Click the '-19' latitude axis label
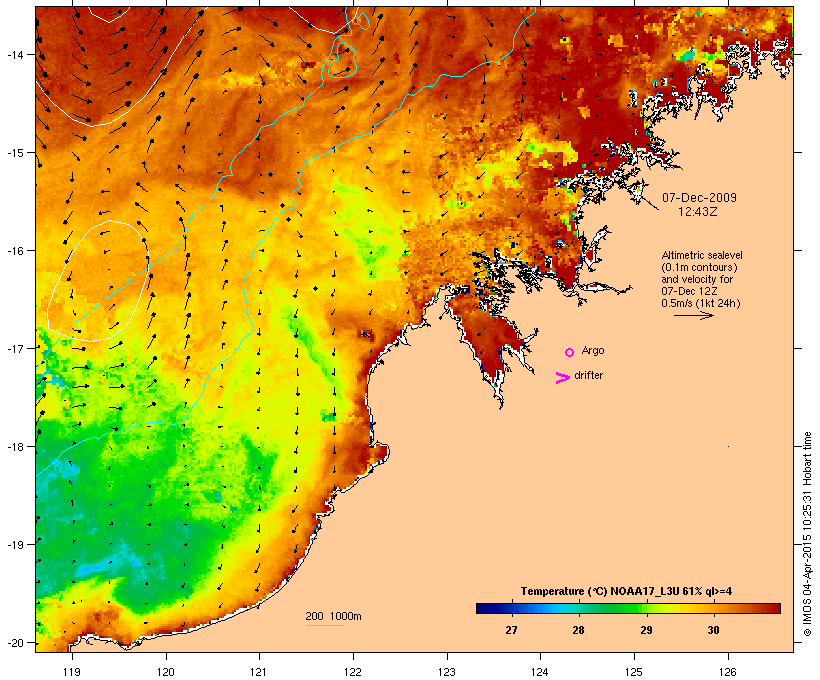Viewport: 820px width, 680px height. 14,545
